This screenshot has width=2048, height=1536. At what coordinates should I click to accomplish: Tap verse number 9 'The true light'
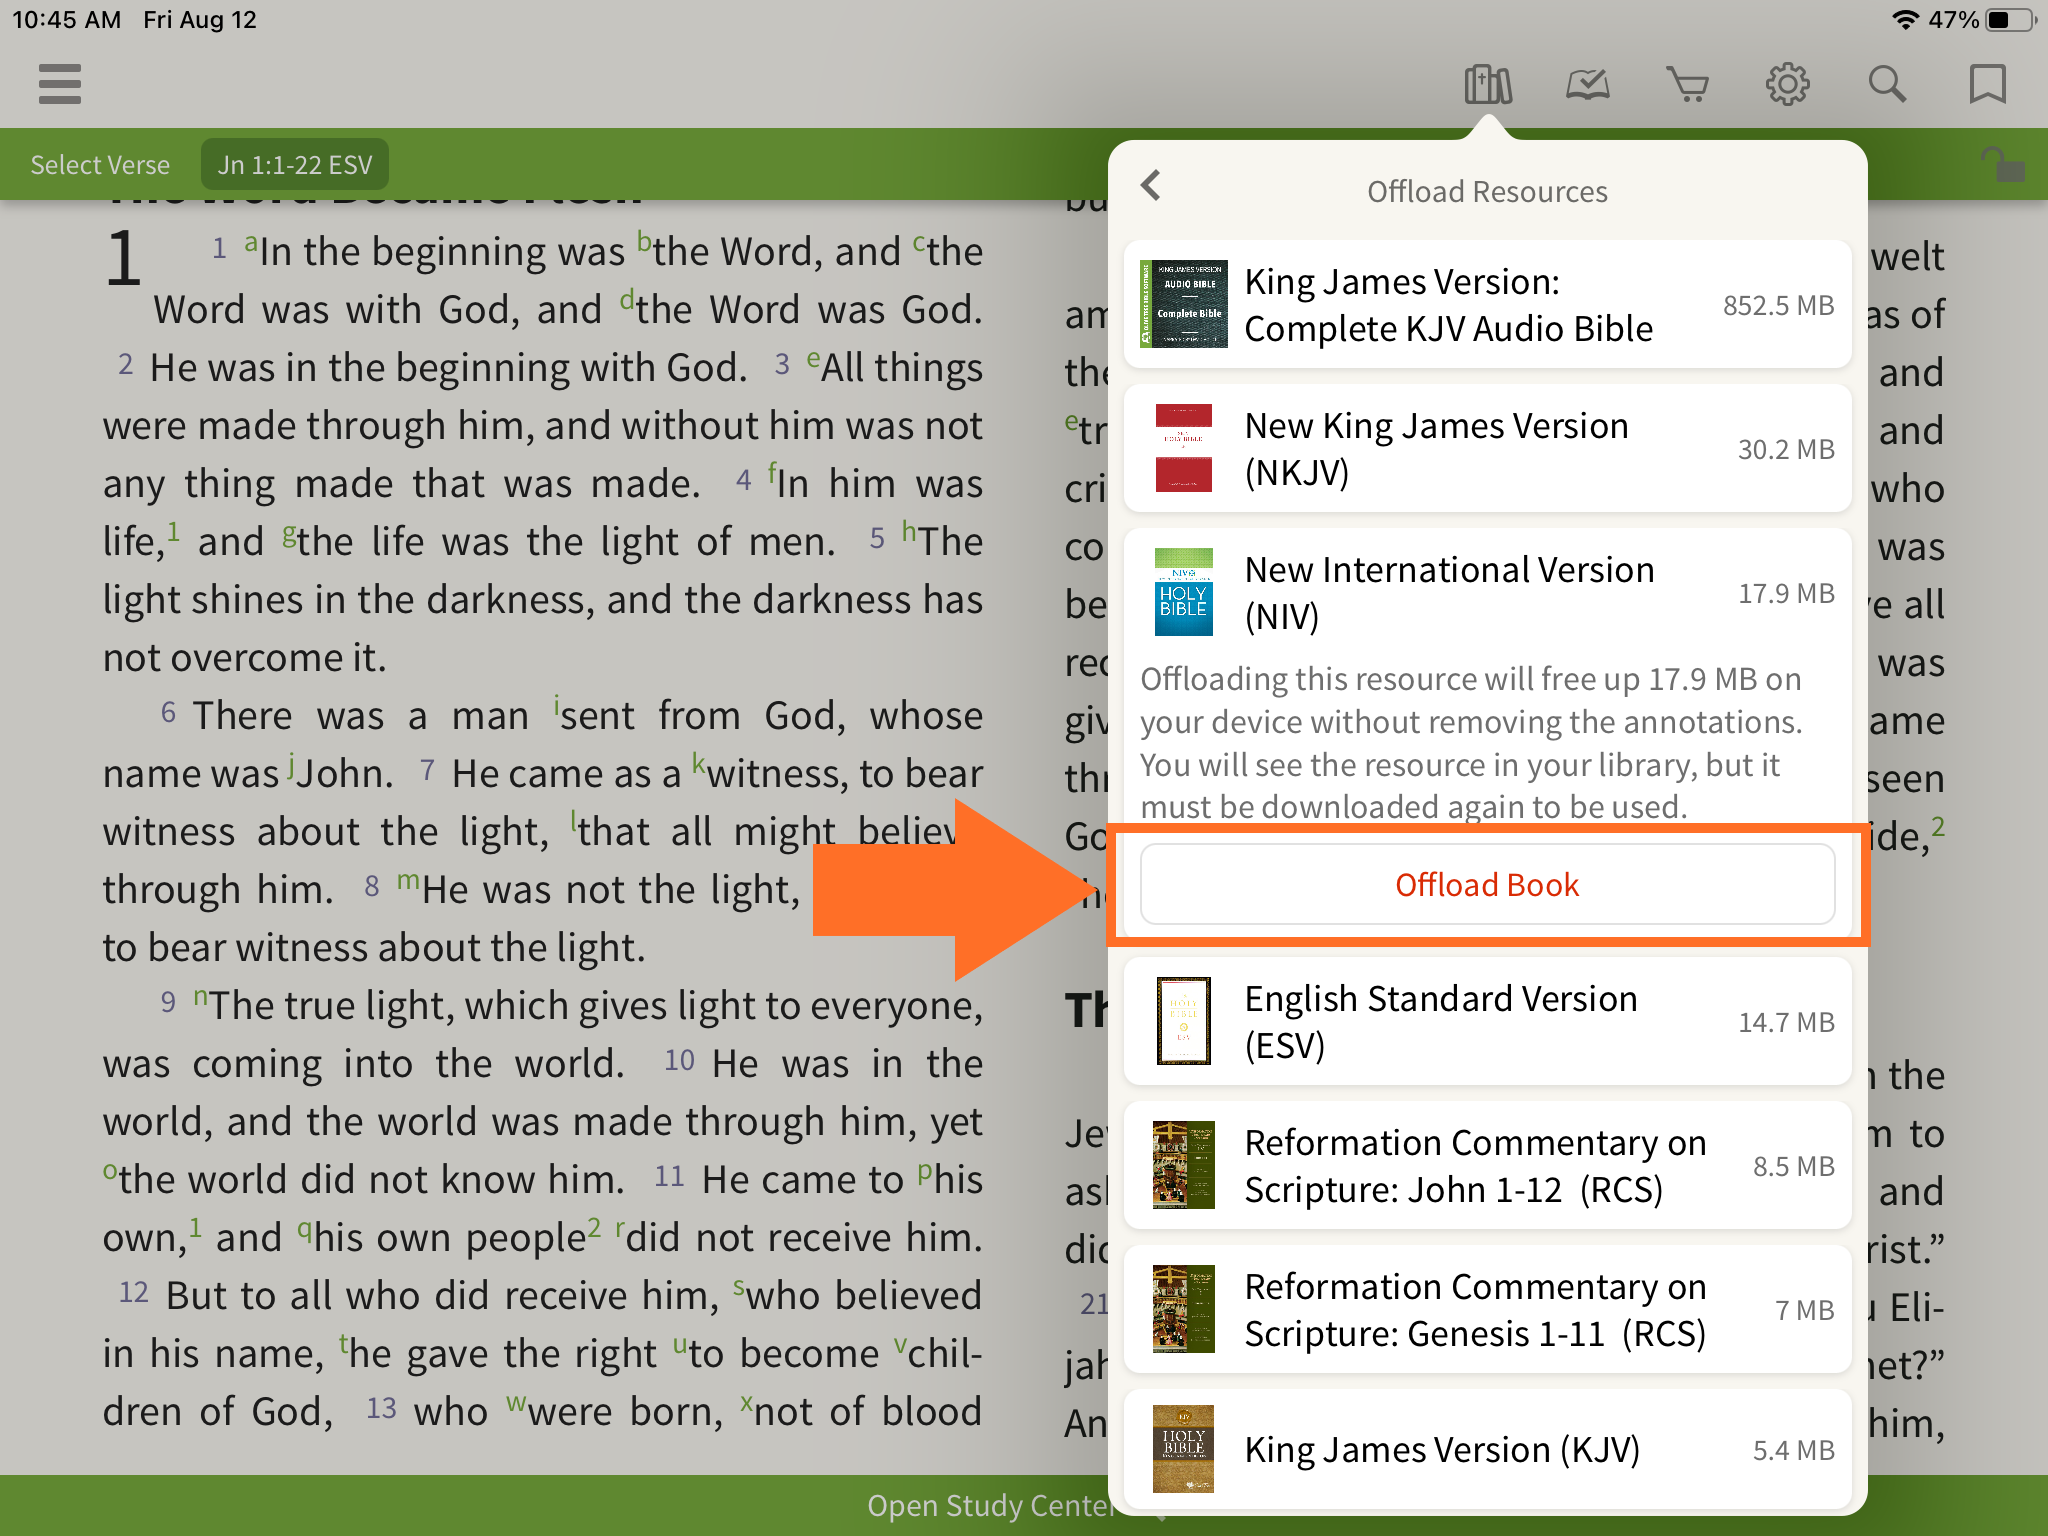click(x=168, y=1002)
